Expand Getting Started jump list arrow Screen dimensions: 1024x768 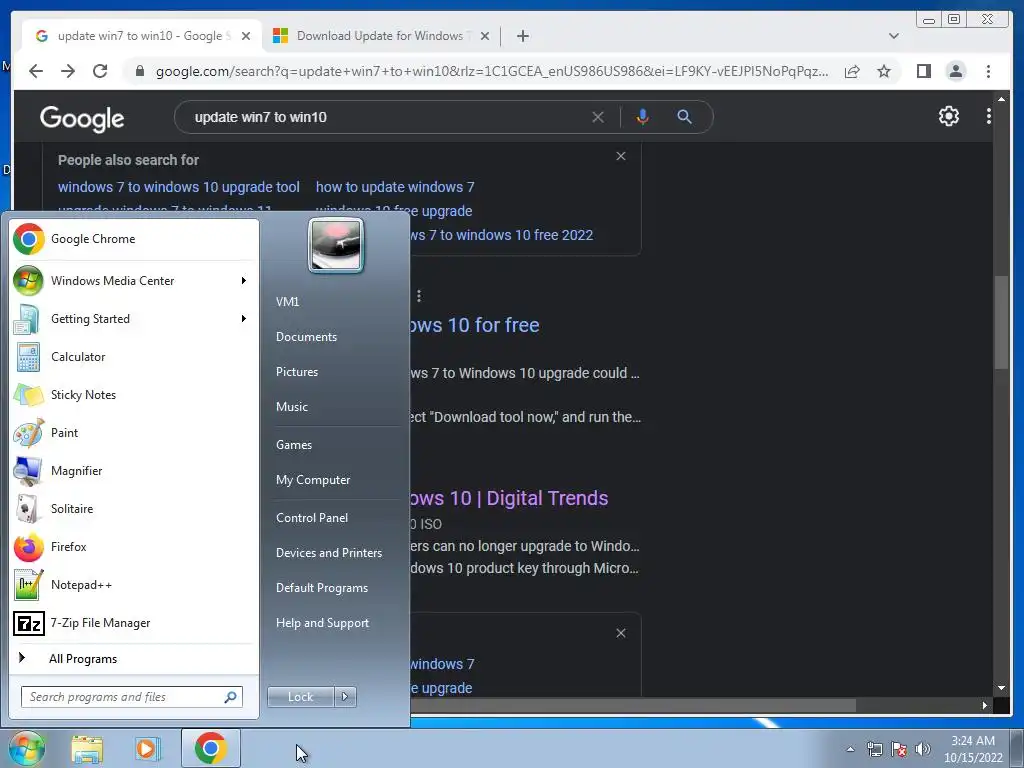click(244, 319)
